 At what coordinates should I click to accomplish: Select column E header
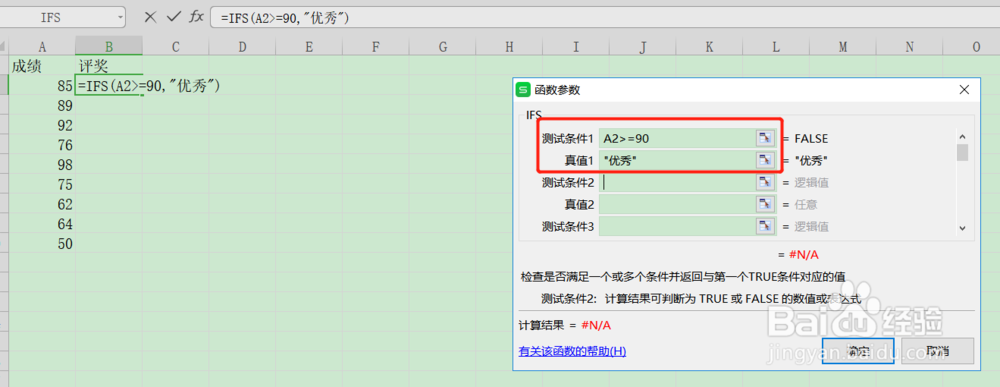(309, 46)
